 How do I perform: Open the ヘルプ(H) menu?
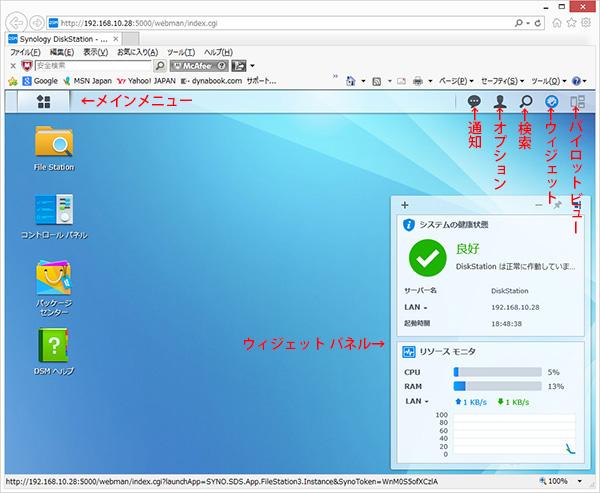coord(218,52)
